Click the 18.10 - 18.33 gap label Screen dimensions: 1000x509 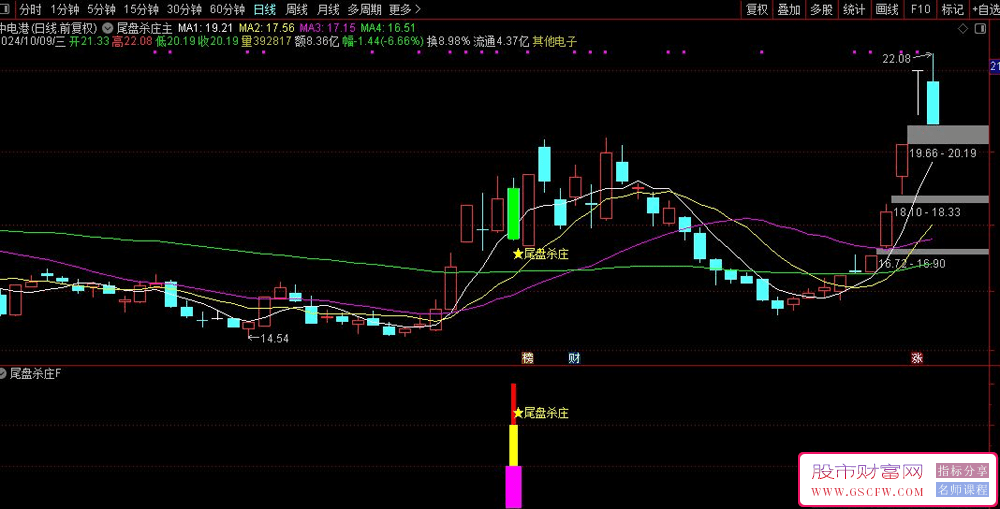pos(927,212)
